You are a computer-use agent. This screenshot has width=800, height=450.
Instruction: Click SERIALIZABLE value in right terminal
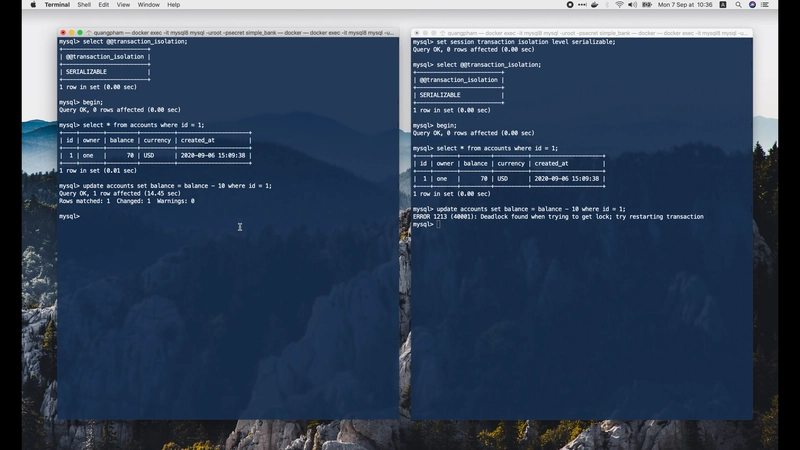tap(440, 95)
